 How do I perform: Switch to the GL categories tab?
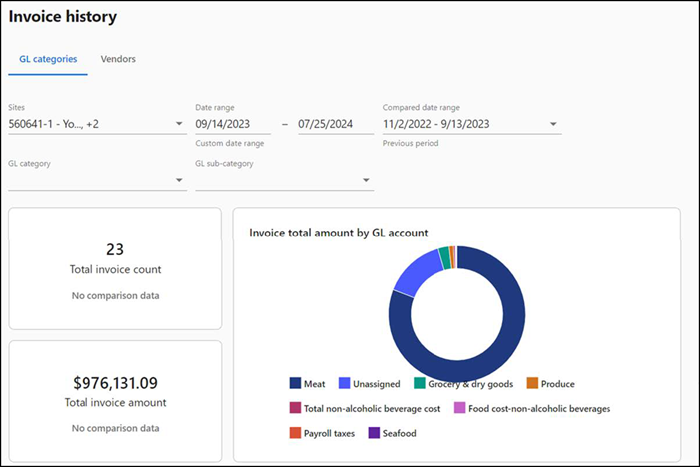tap(48, 59)
